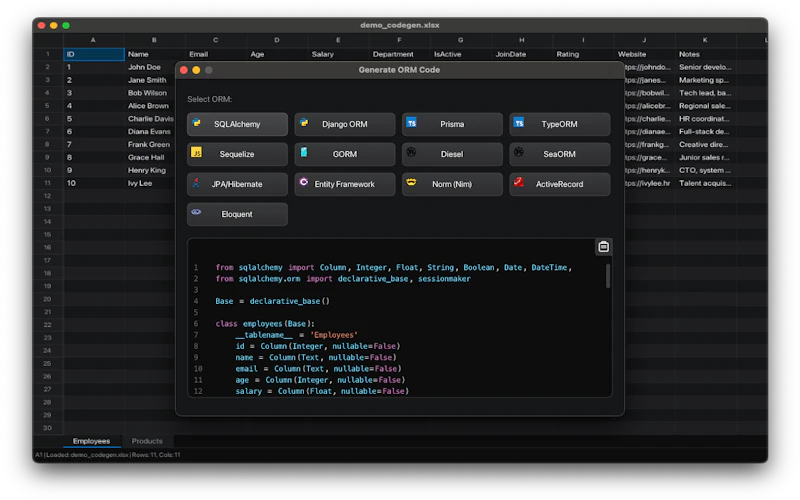Close the Generate ORM Code dialog
Screen dimensions: 800x500
[184, 70]
